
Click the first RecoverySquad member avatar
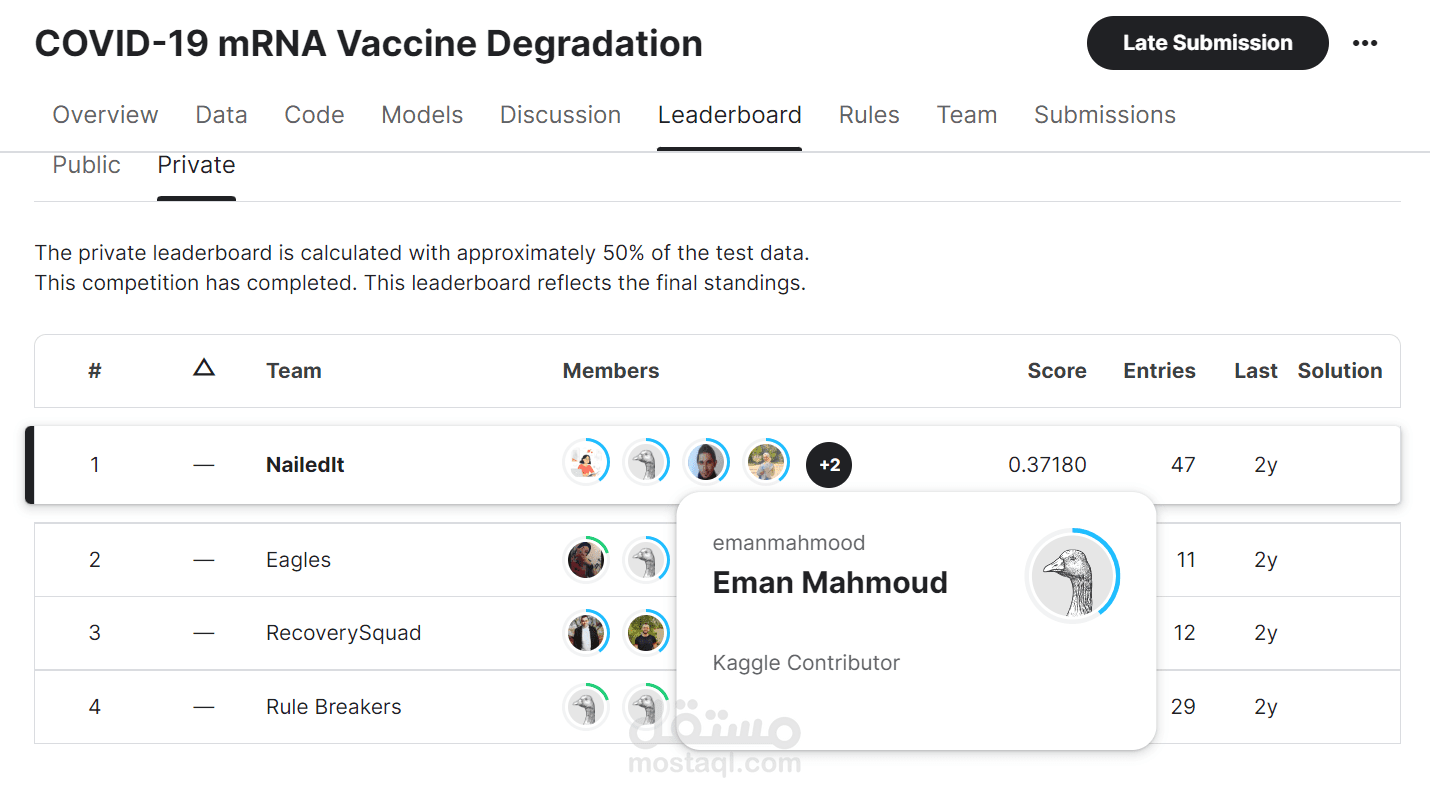click(x=587, y=632)
